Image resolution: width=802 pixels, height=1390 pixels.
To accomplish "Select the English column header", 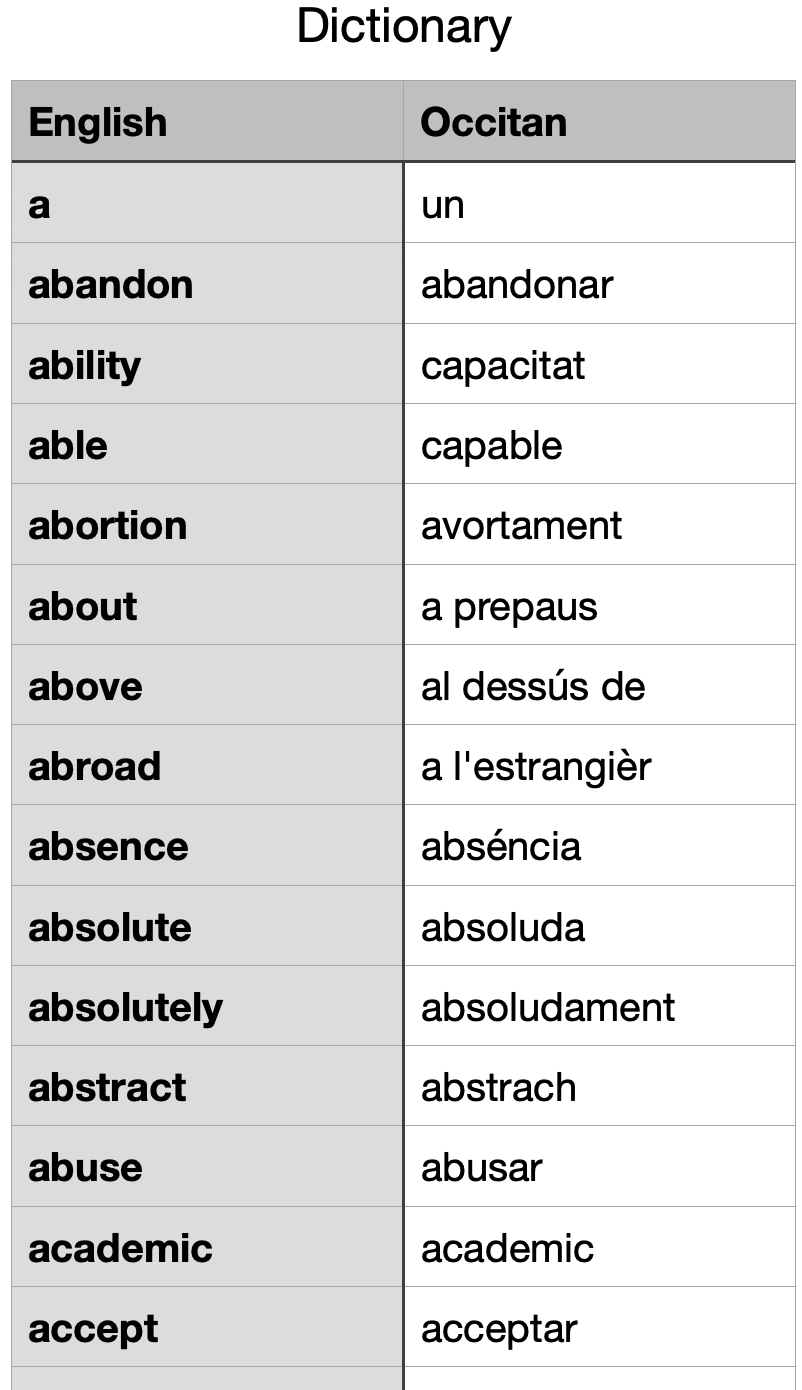I will (x=98, y=122).
